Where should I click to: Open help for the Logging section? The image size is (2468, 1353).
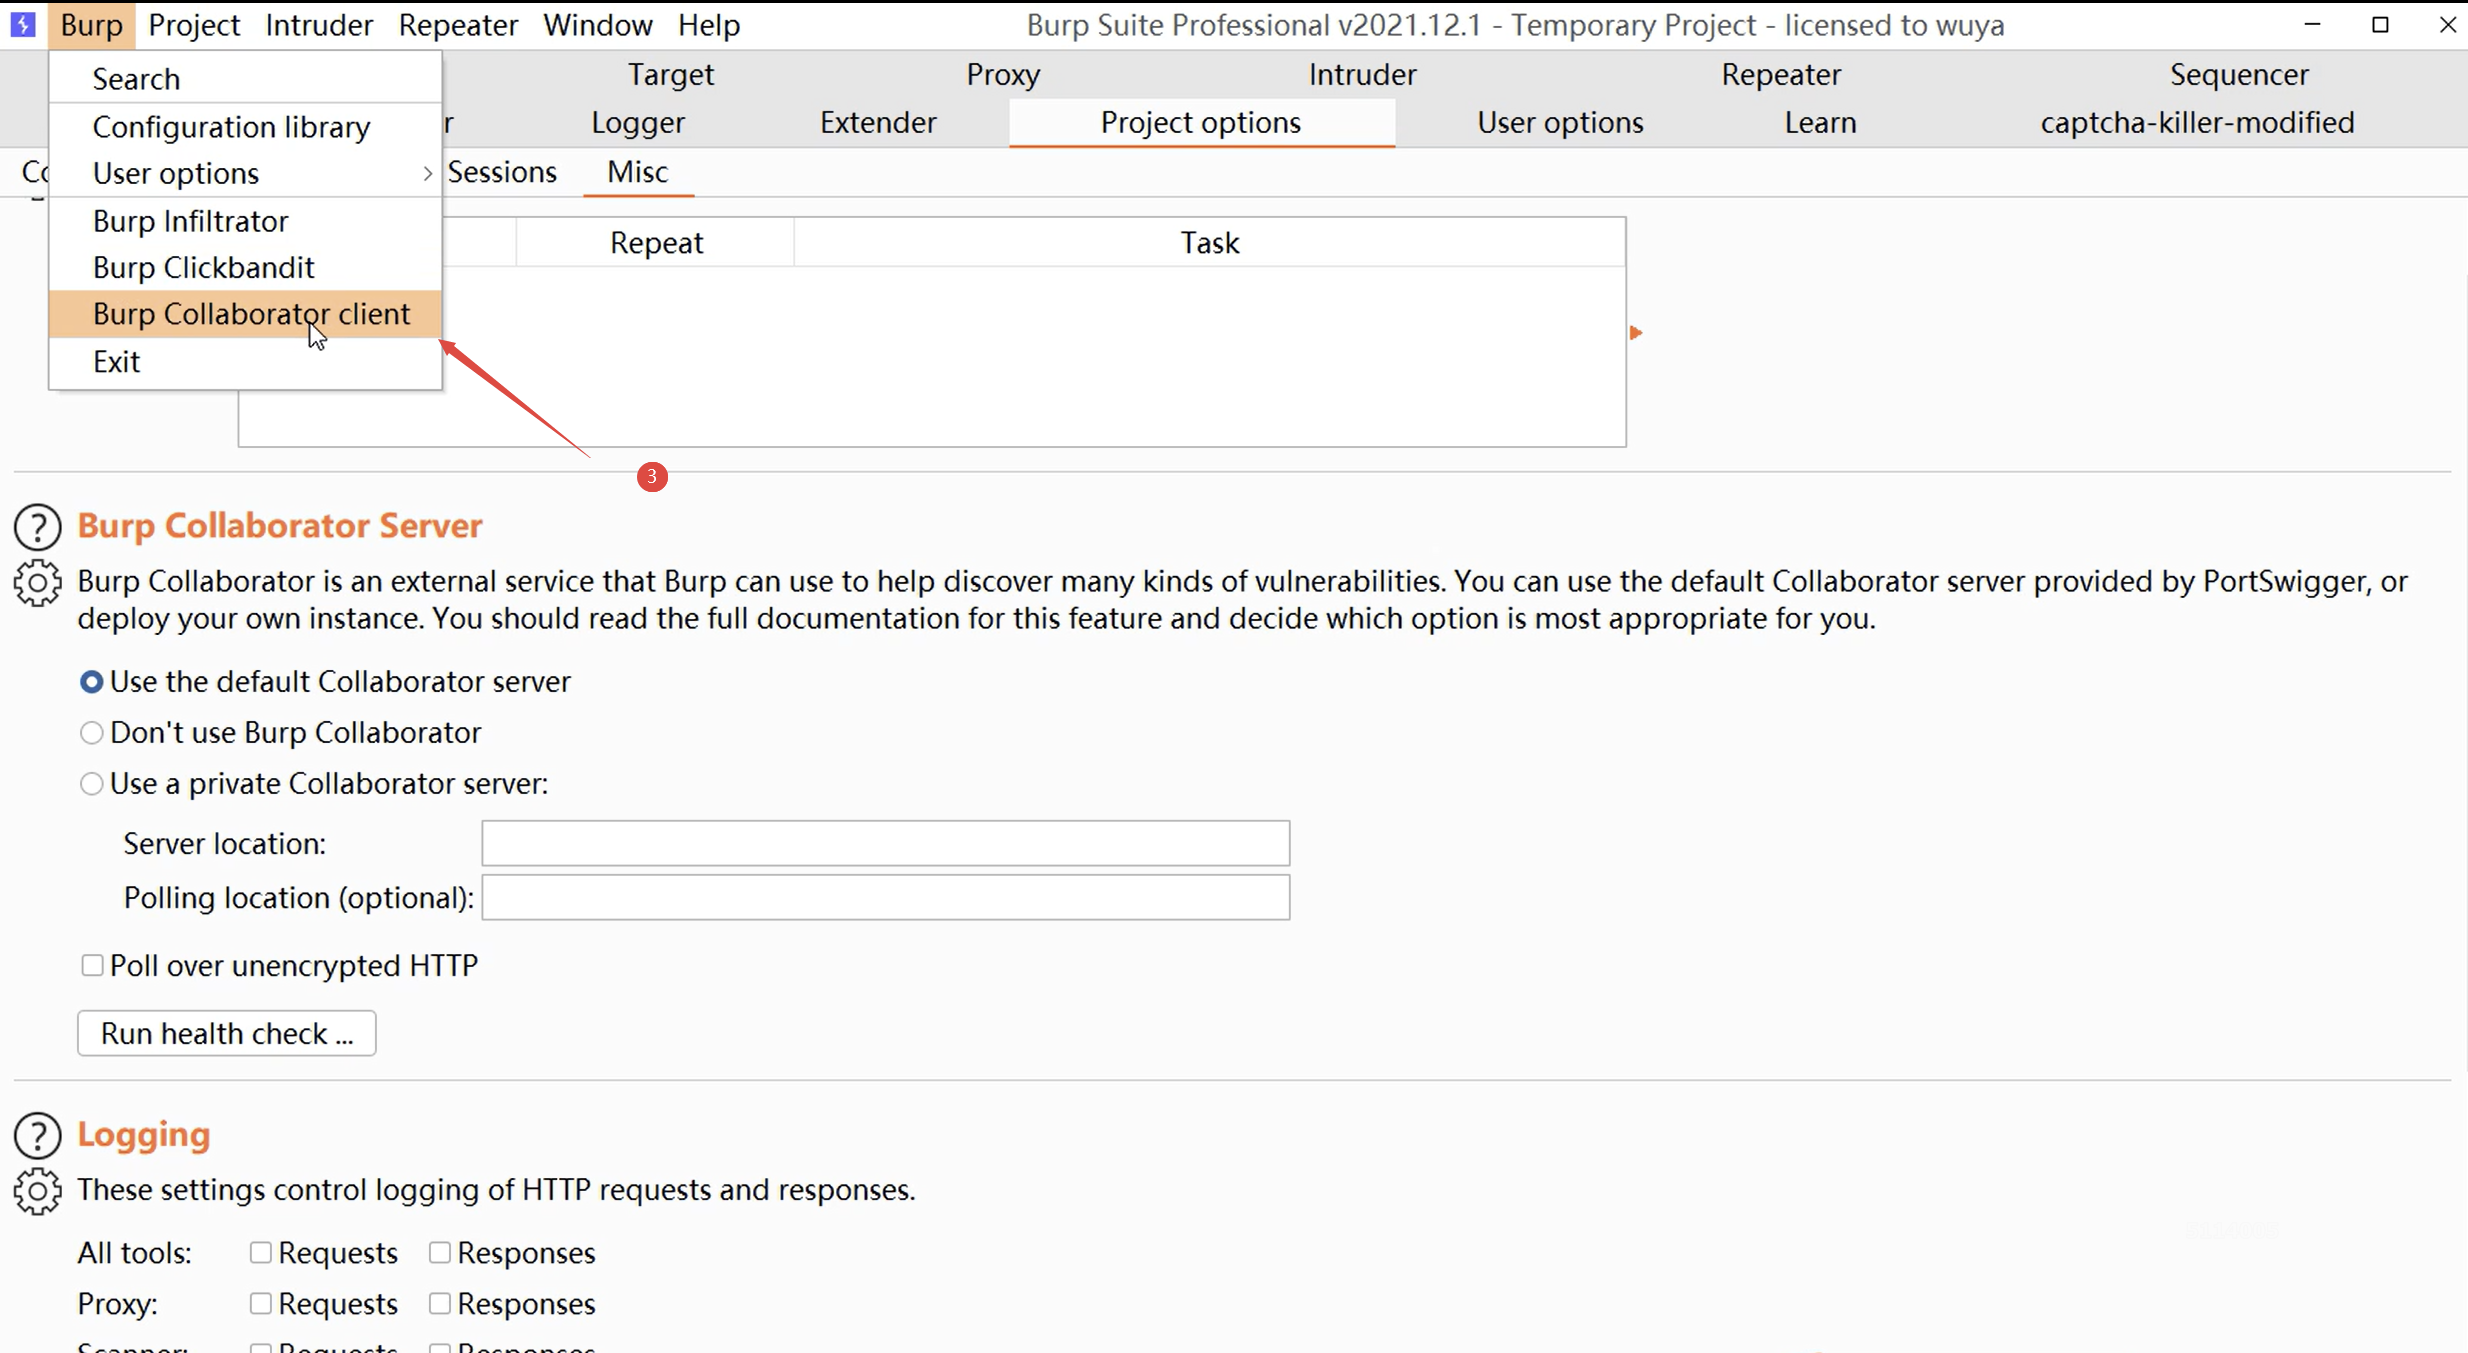38,1135
